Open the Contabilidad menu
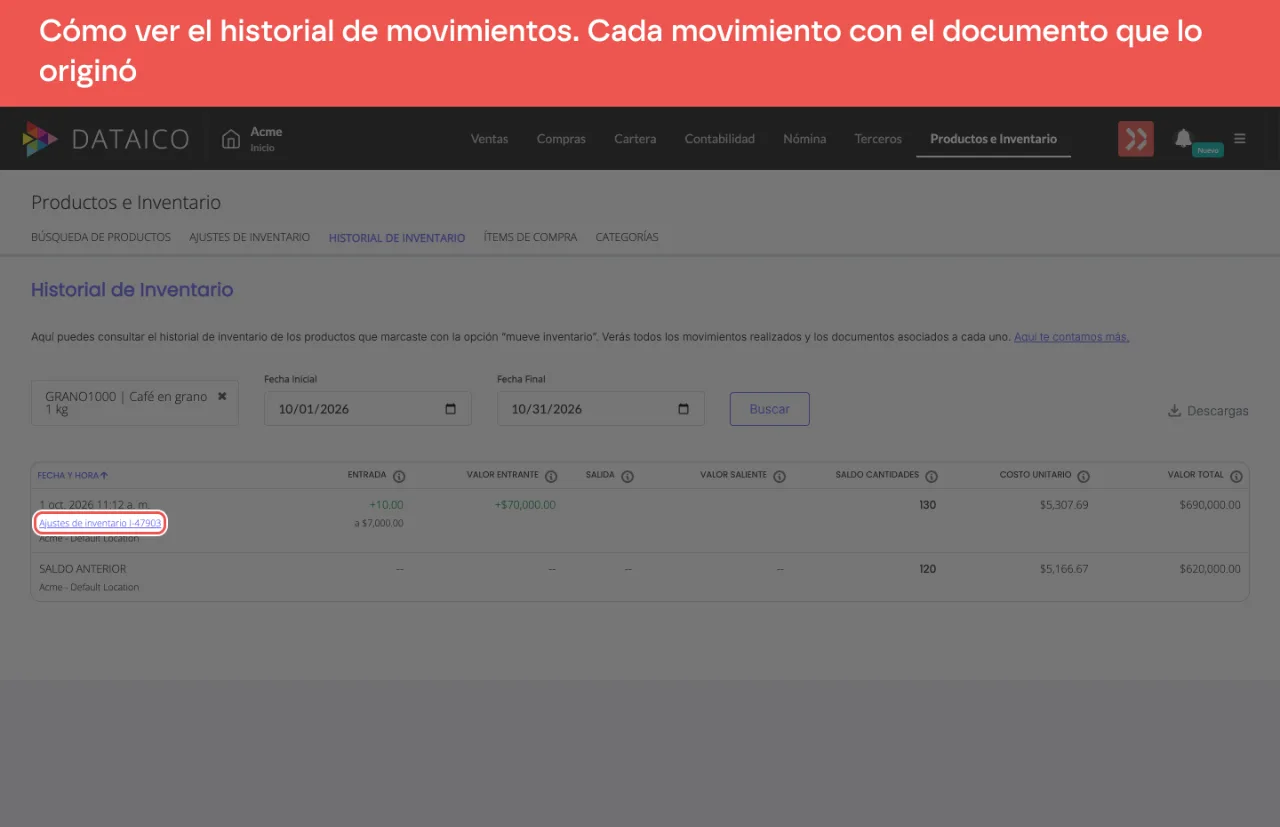The width and height of the screenshot is (1280, 827). [x=719, y=139]
